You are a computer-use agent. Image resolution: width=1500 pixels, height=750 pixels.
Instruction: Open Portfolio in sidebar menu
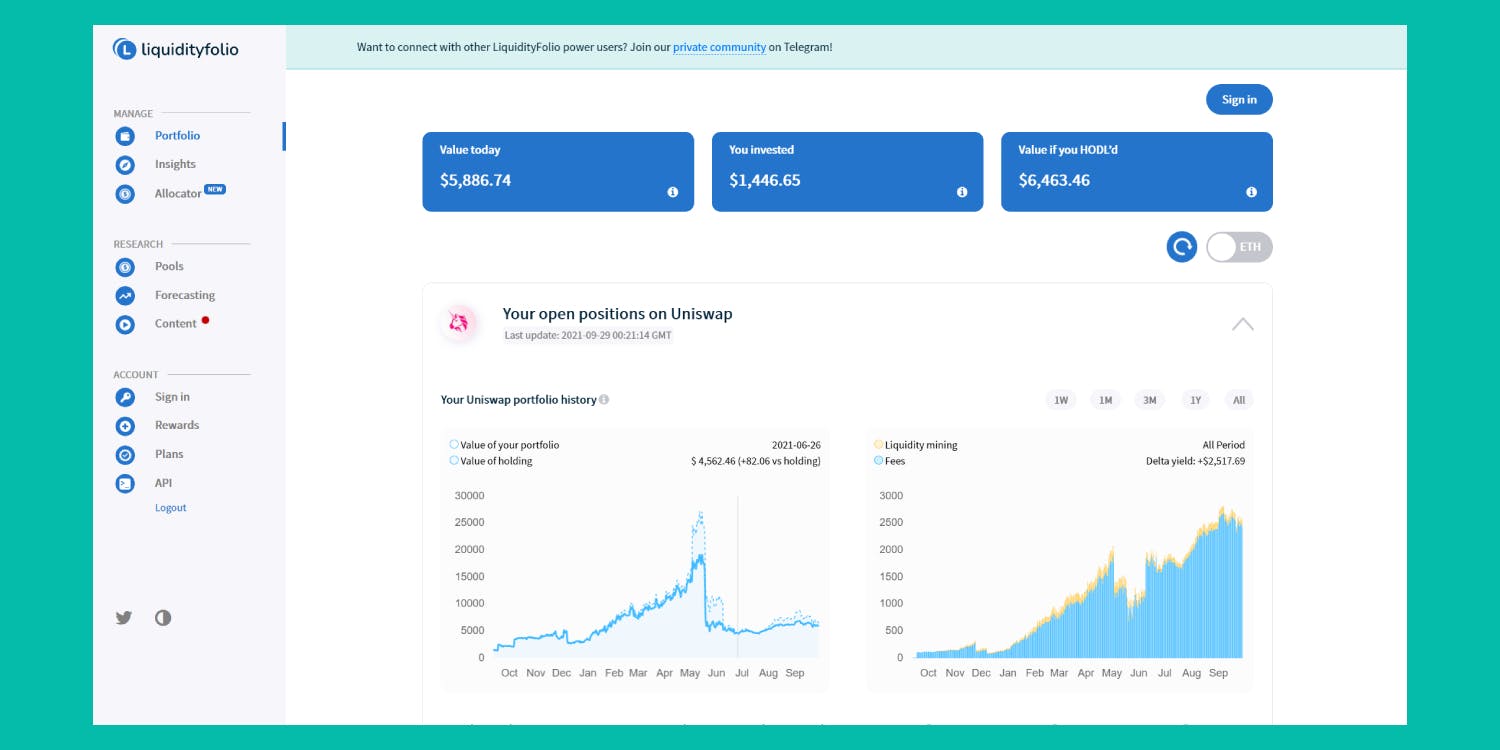click(178, 136)
